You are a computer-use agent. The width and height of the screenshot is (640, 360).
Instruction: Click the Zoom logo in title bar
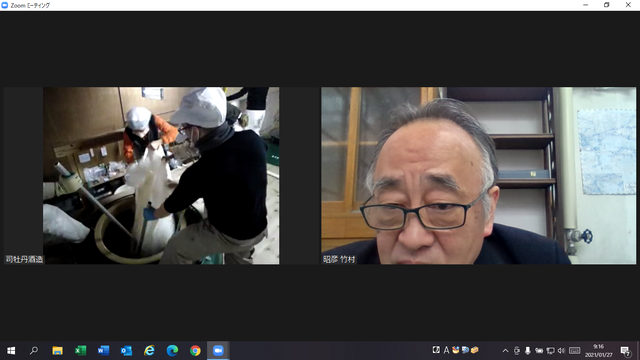[5, 5]
